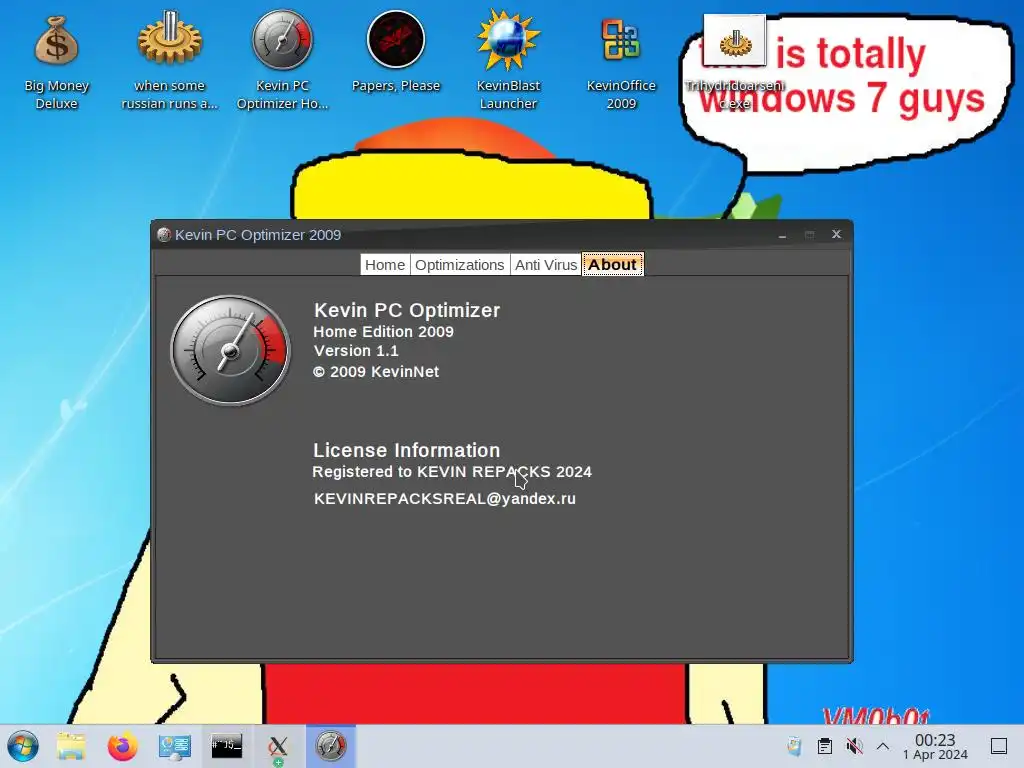Click the 'Version 1.1' text

pyautogui.click(x=356, y=351)
